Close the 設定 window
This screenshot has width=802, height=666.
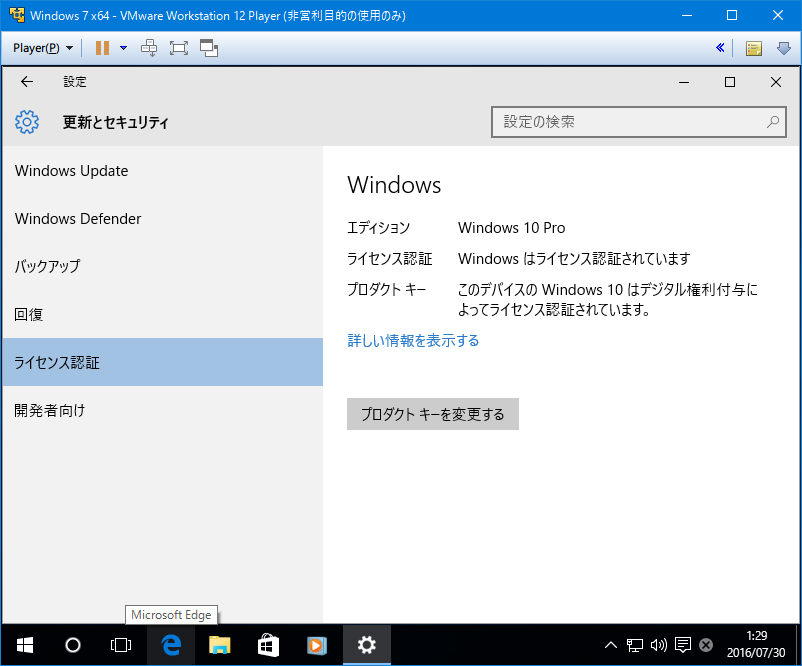coord(775,82)
